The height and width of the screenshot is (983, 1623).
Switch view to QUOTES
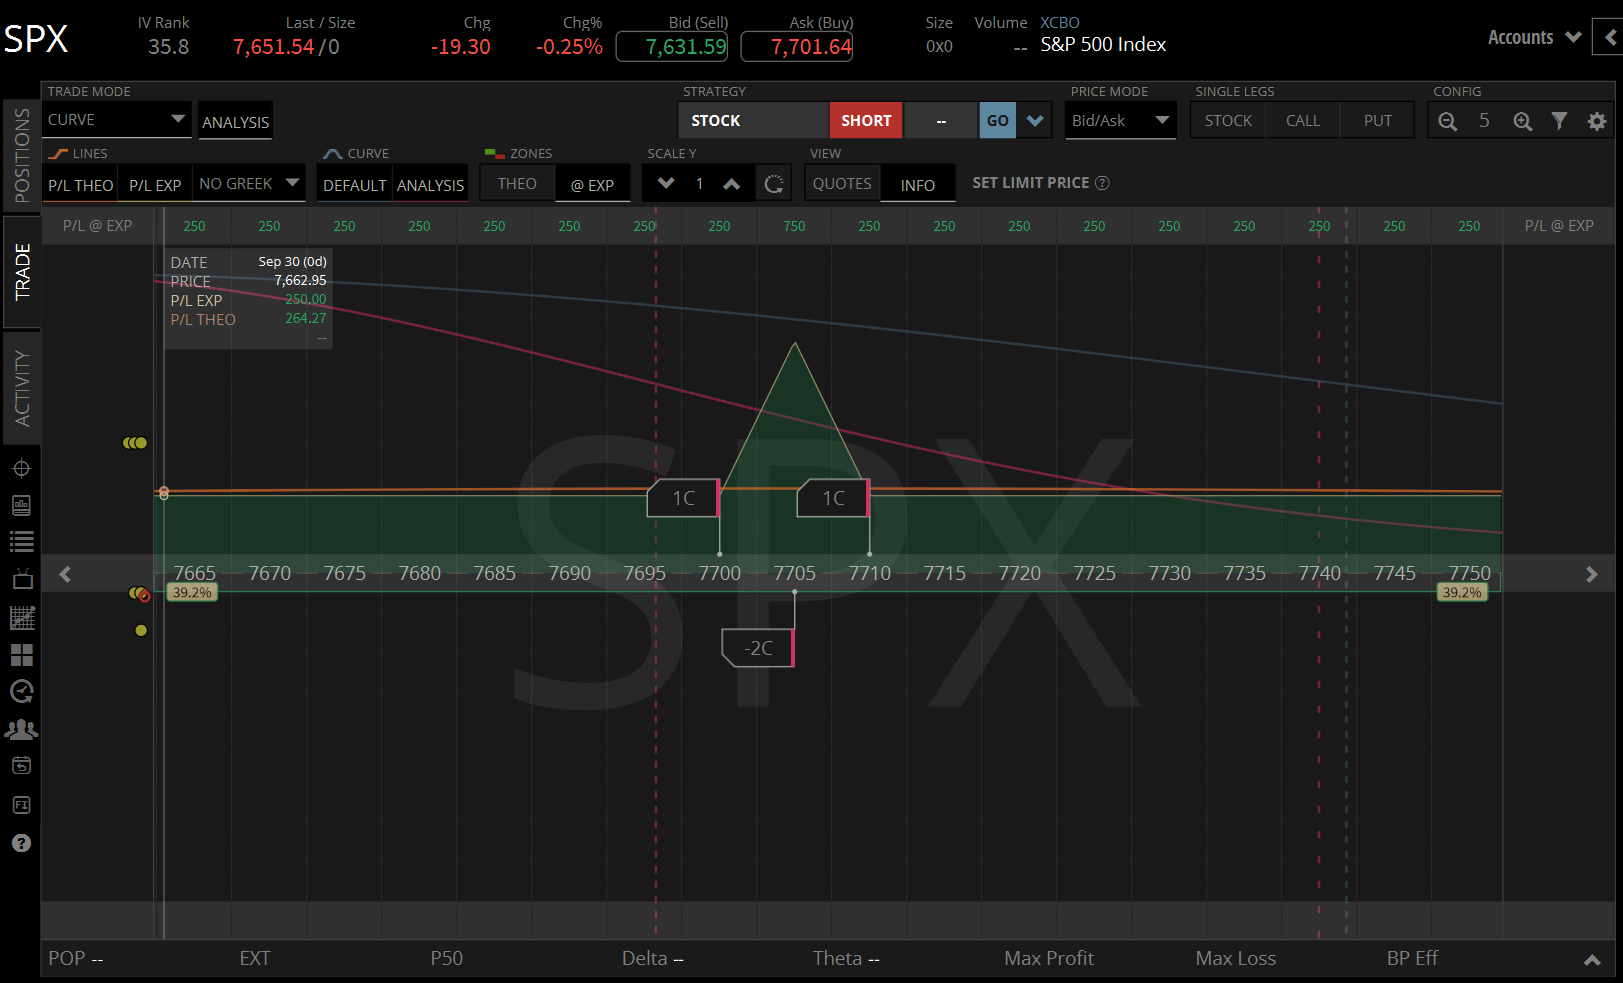(842, 184)
